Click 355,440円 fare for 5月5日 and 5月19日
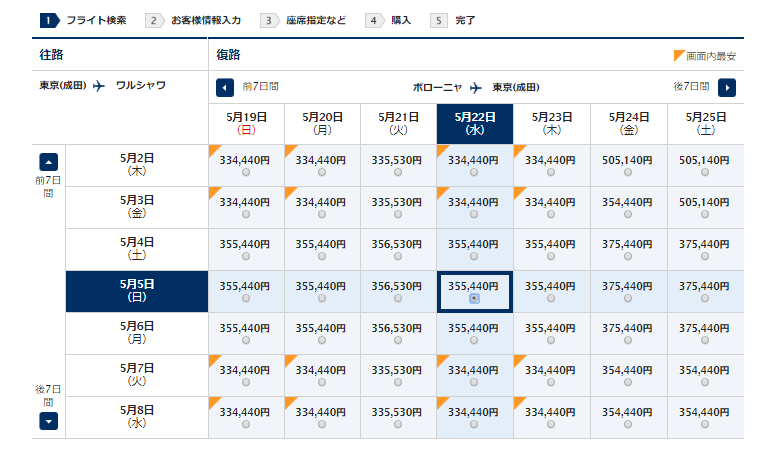This screenshot has height=466, width=782. point(245,286)
